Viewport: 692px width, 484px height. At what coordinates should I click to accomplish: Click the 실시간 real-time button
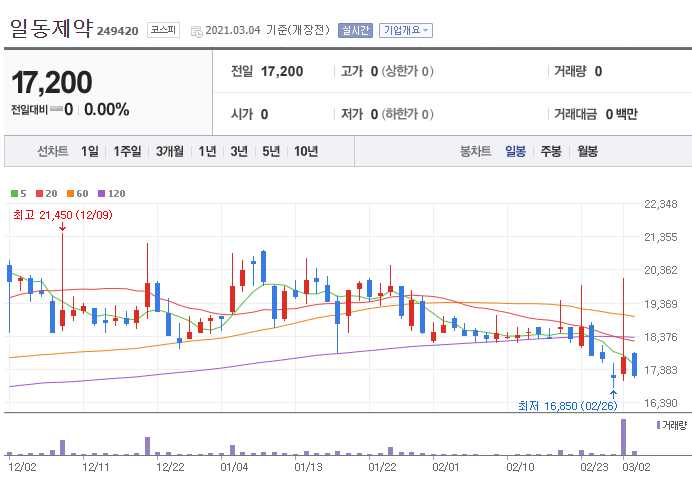355,30
